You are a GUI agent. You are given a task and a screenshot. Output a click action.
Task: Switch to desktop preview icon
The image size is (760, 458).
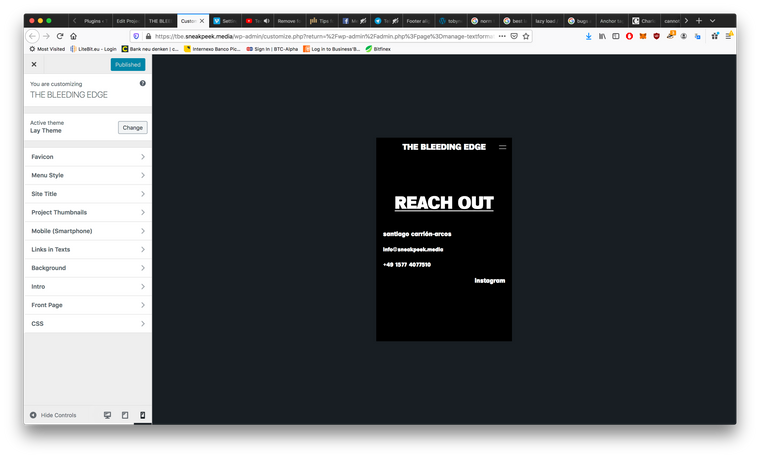pyautogui.click(x=108, y=414)
